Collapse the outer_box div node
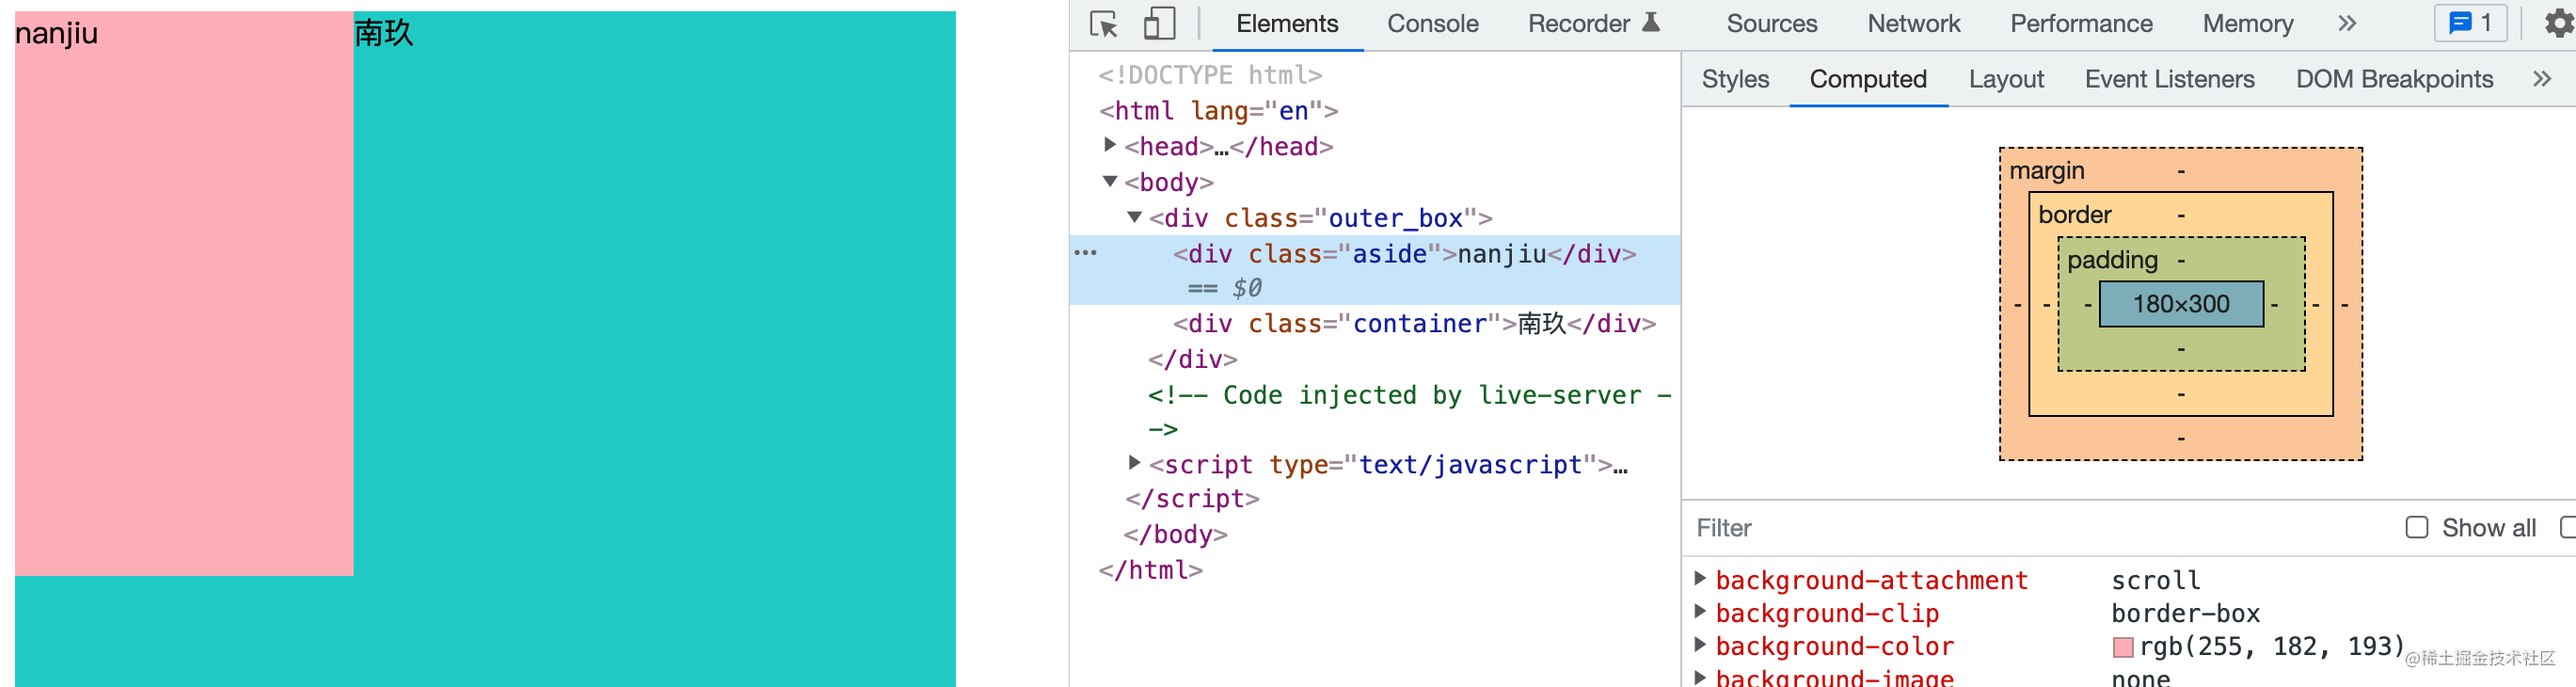The height and width of the screenshot is (687, 2576). (x=1134, y=217)
